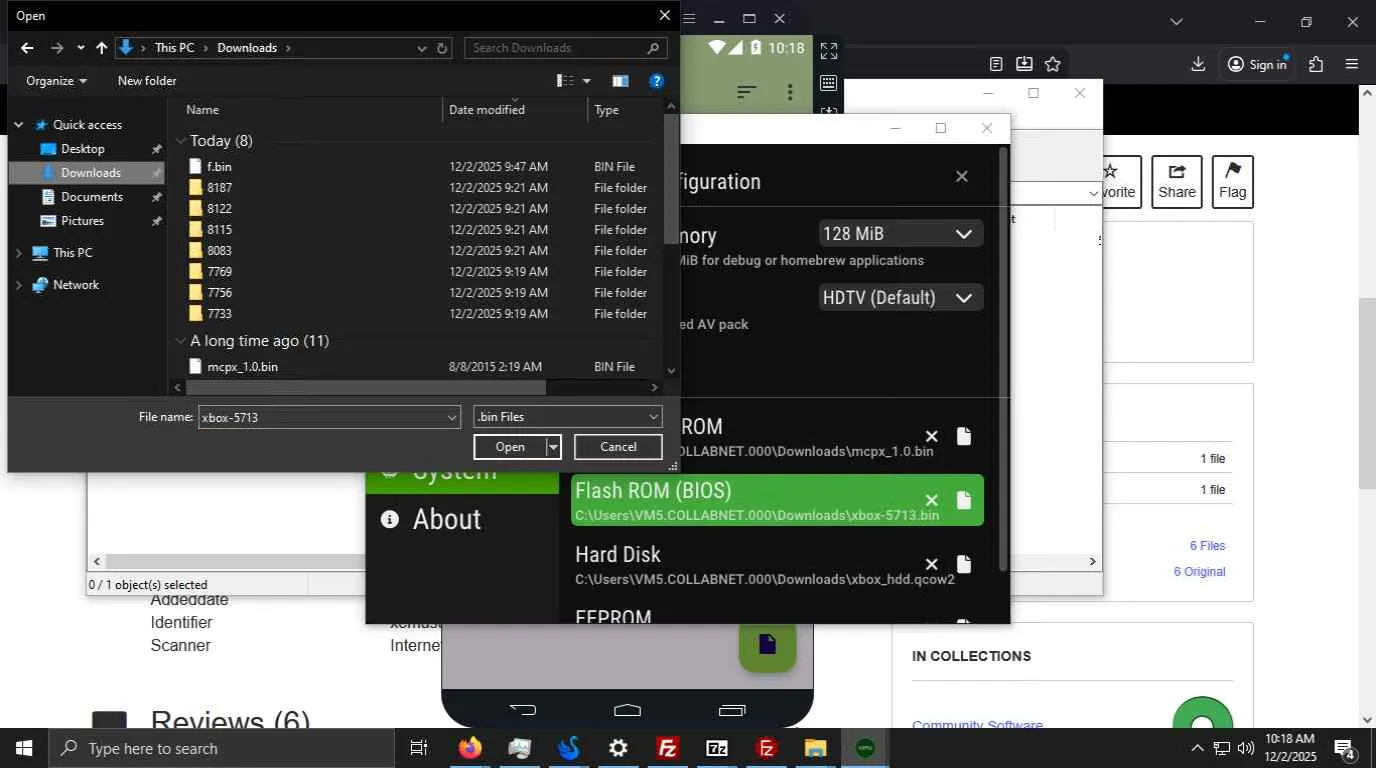This screenshot has width=1376, height=768.
Task: Click the Flag button on the webpage
Action: click(1233, 181)
